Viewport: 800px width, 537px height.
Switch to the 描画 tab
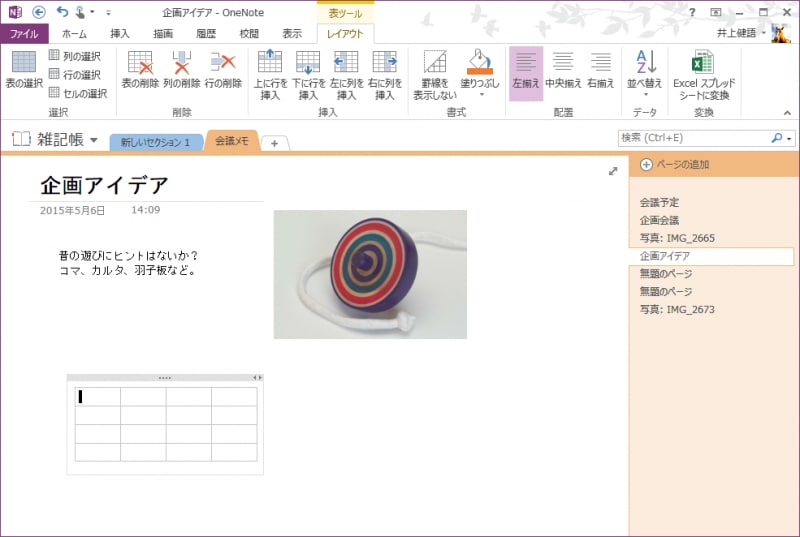click(163, 34)
